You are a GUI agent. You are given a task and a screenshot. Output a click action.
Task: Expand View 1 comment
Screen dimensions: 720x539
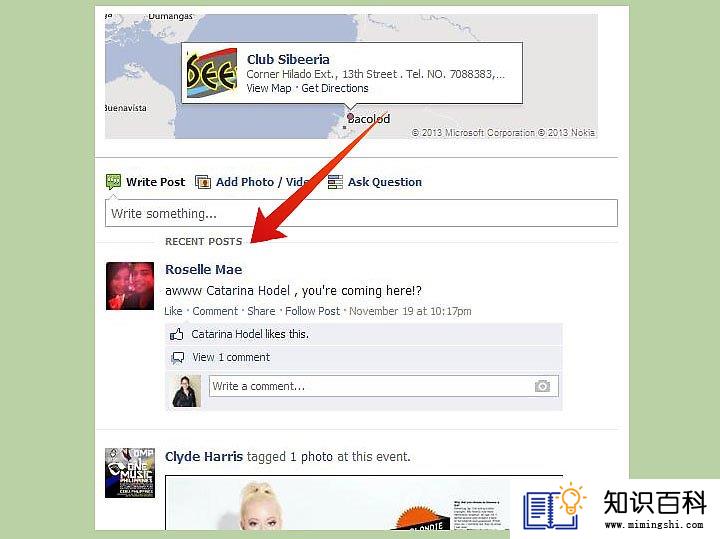(x=231, y=357)
